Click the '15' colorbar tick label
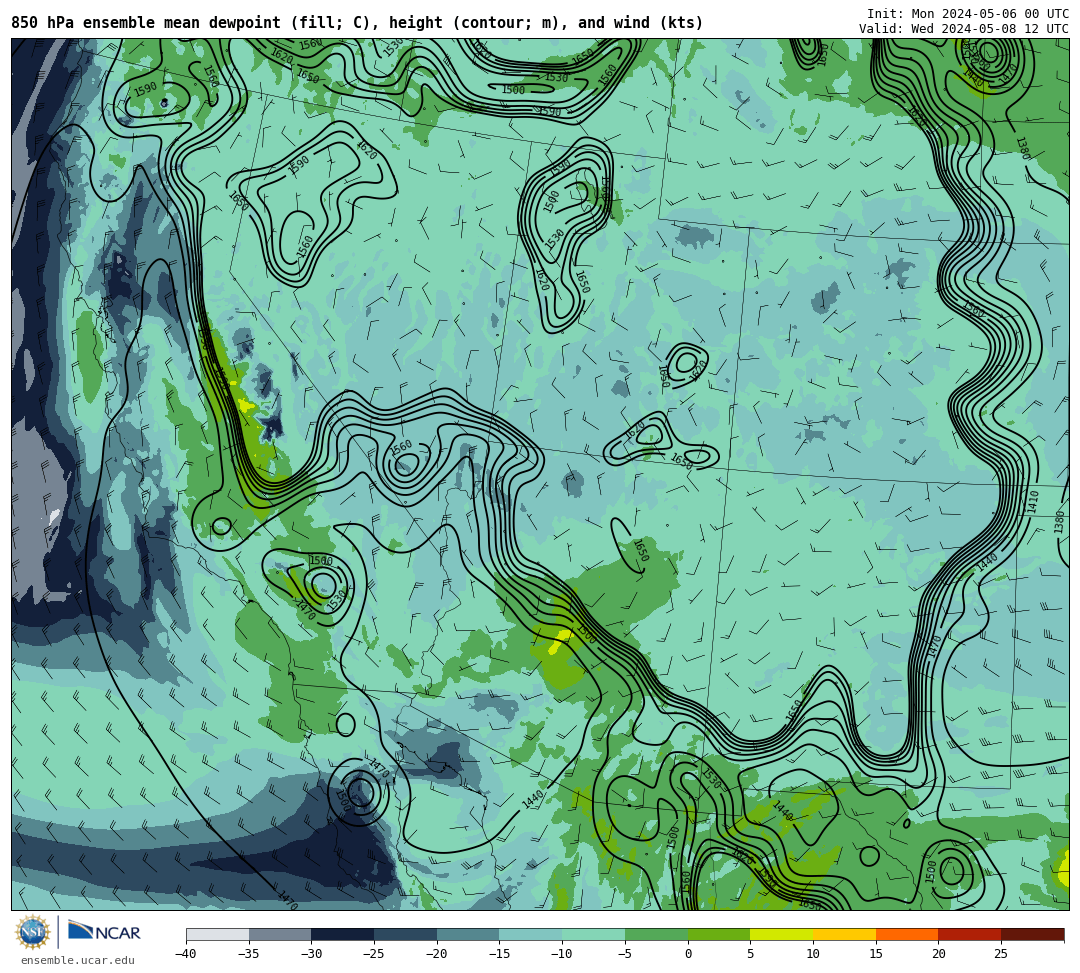The image size is (1080, 973). coord(875,954)
